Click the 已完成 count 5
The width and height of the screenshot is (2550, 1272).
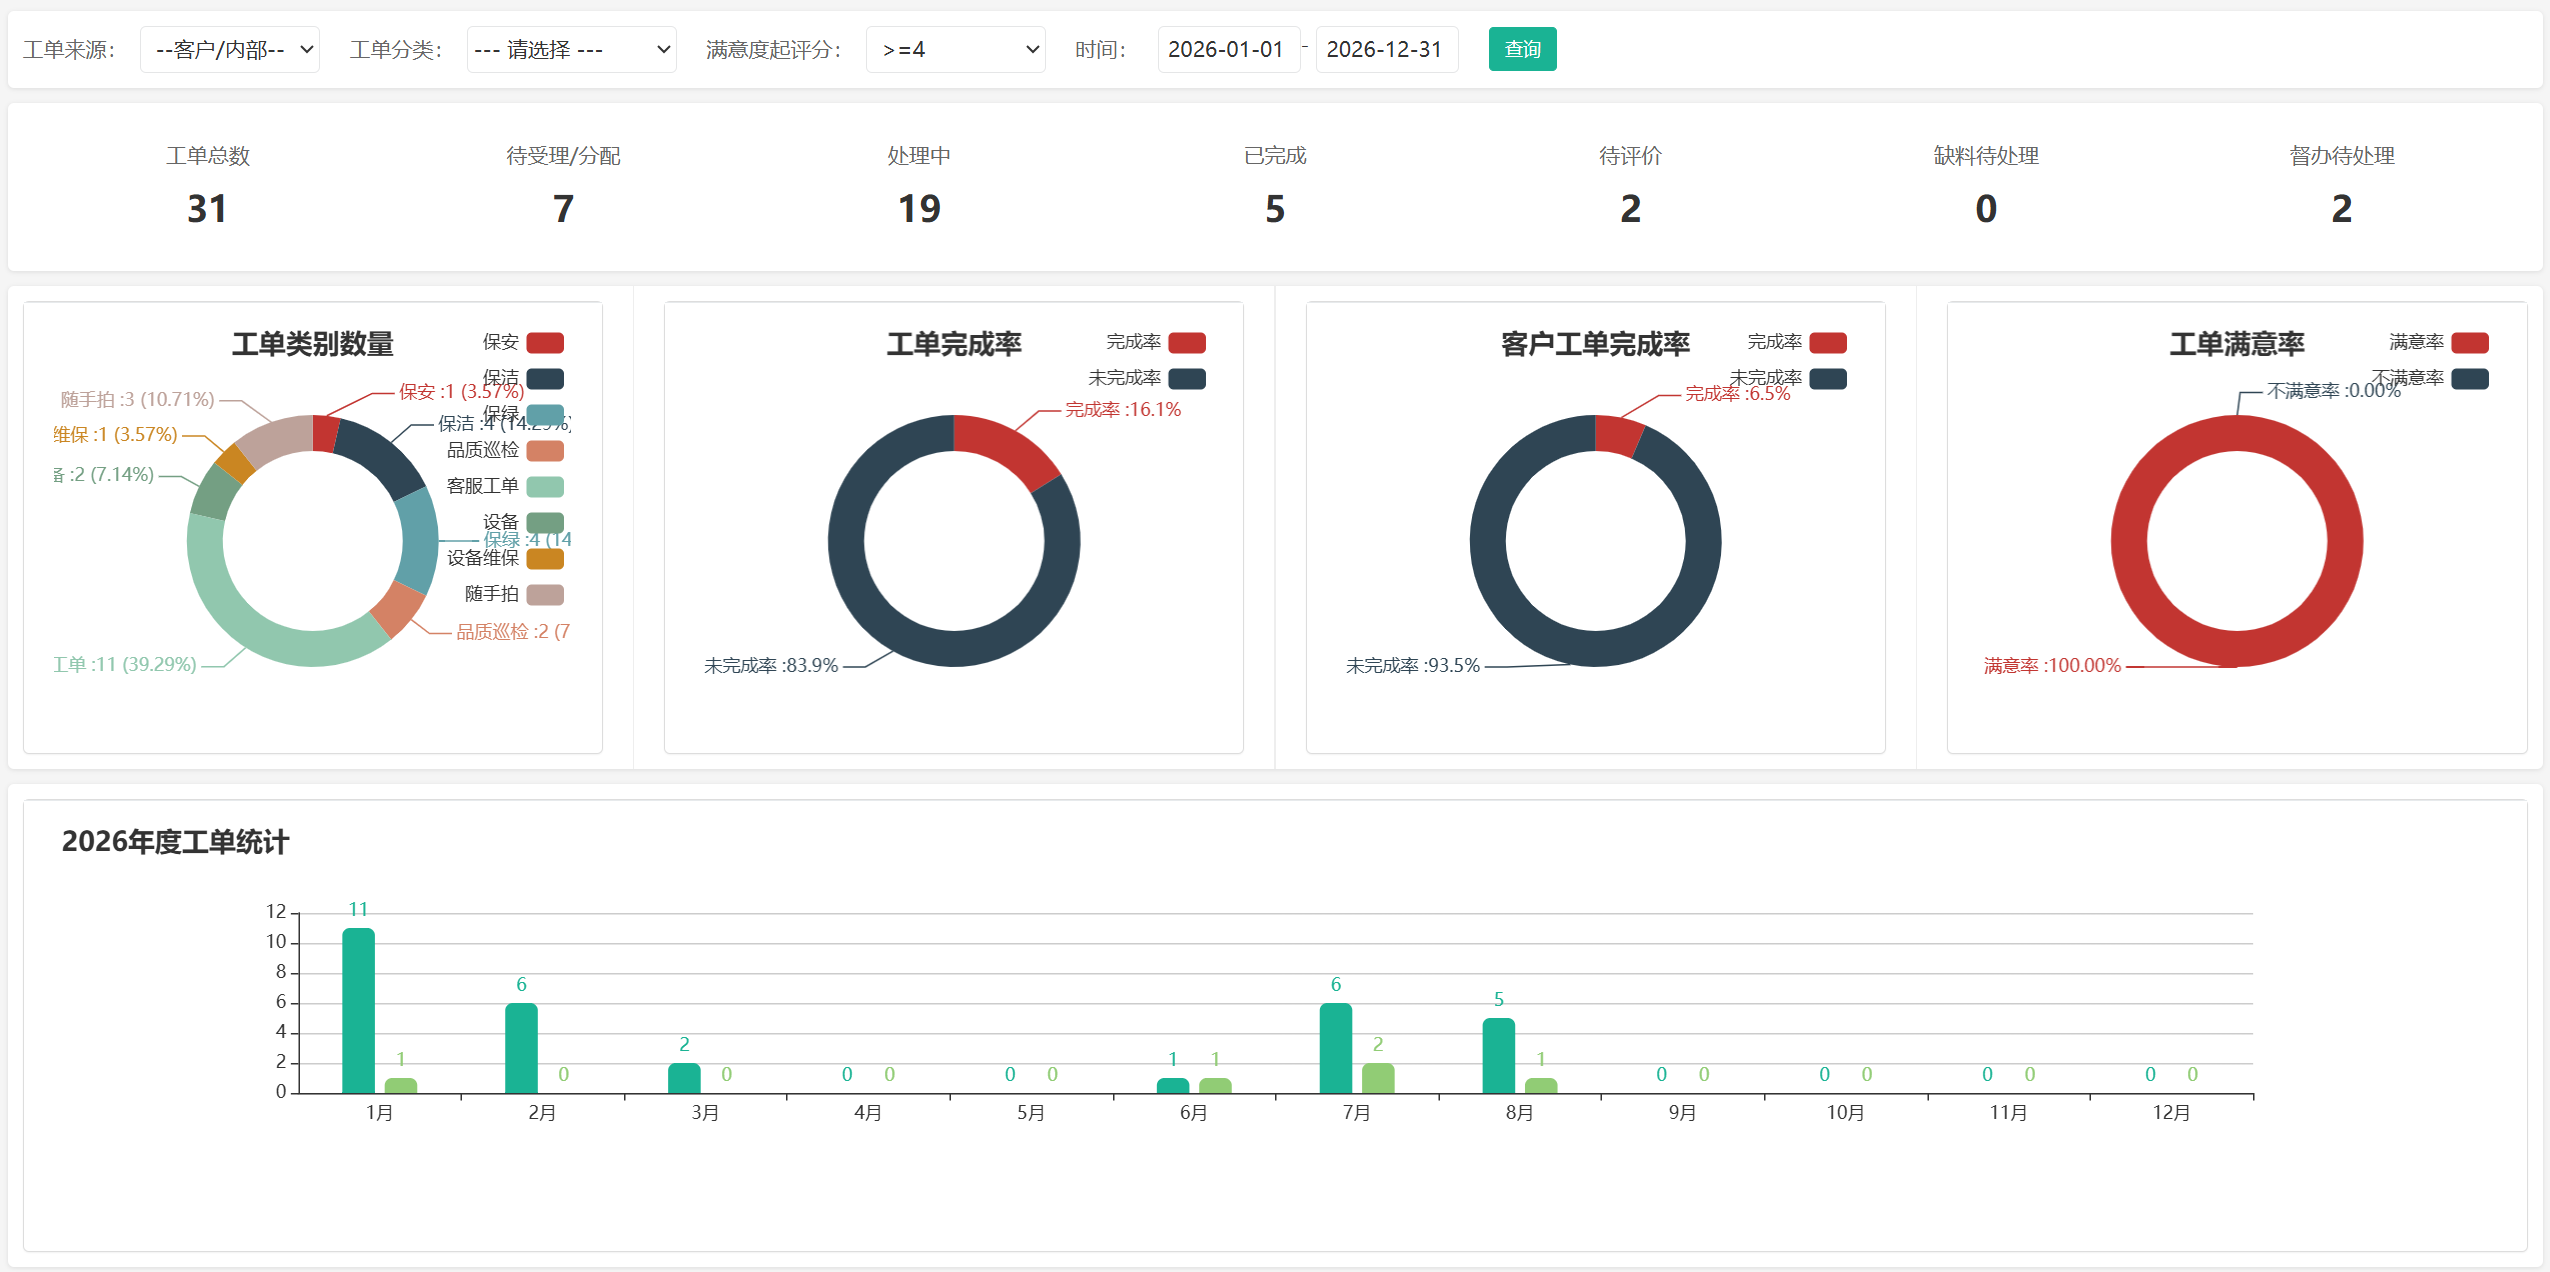(1275, 209)
